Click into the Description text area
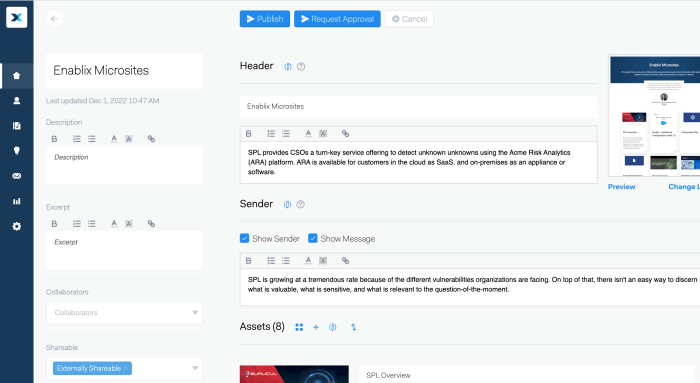Screen dimensions: 700x383 [125, 165]
